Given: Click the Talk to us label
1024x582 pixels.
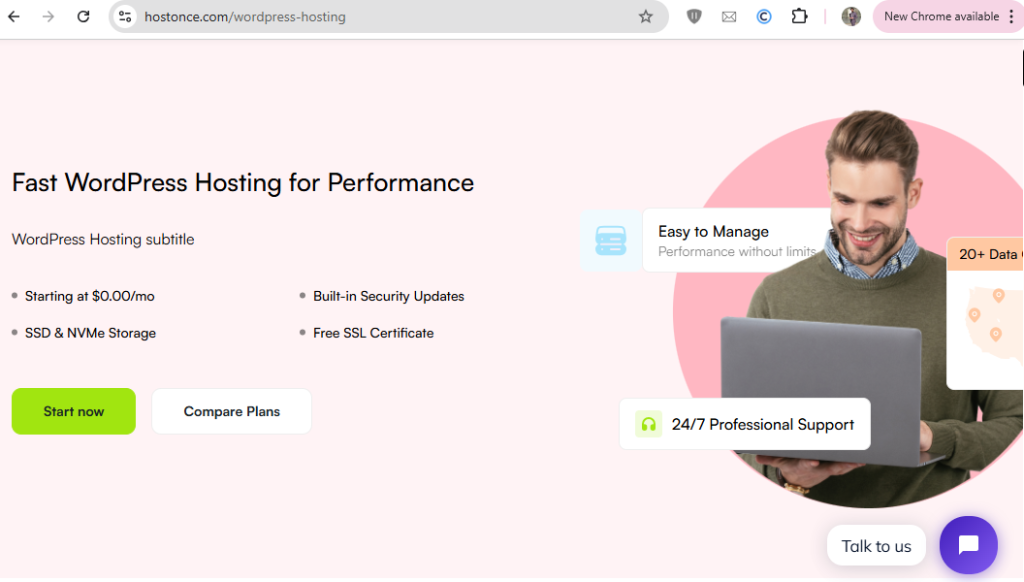Looking at the screenshot, I should (876, 546).
